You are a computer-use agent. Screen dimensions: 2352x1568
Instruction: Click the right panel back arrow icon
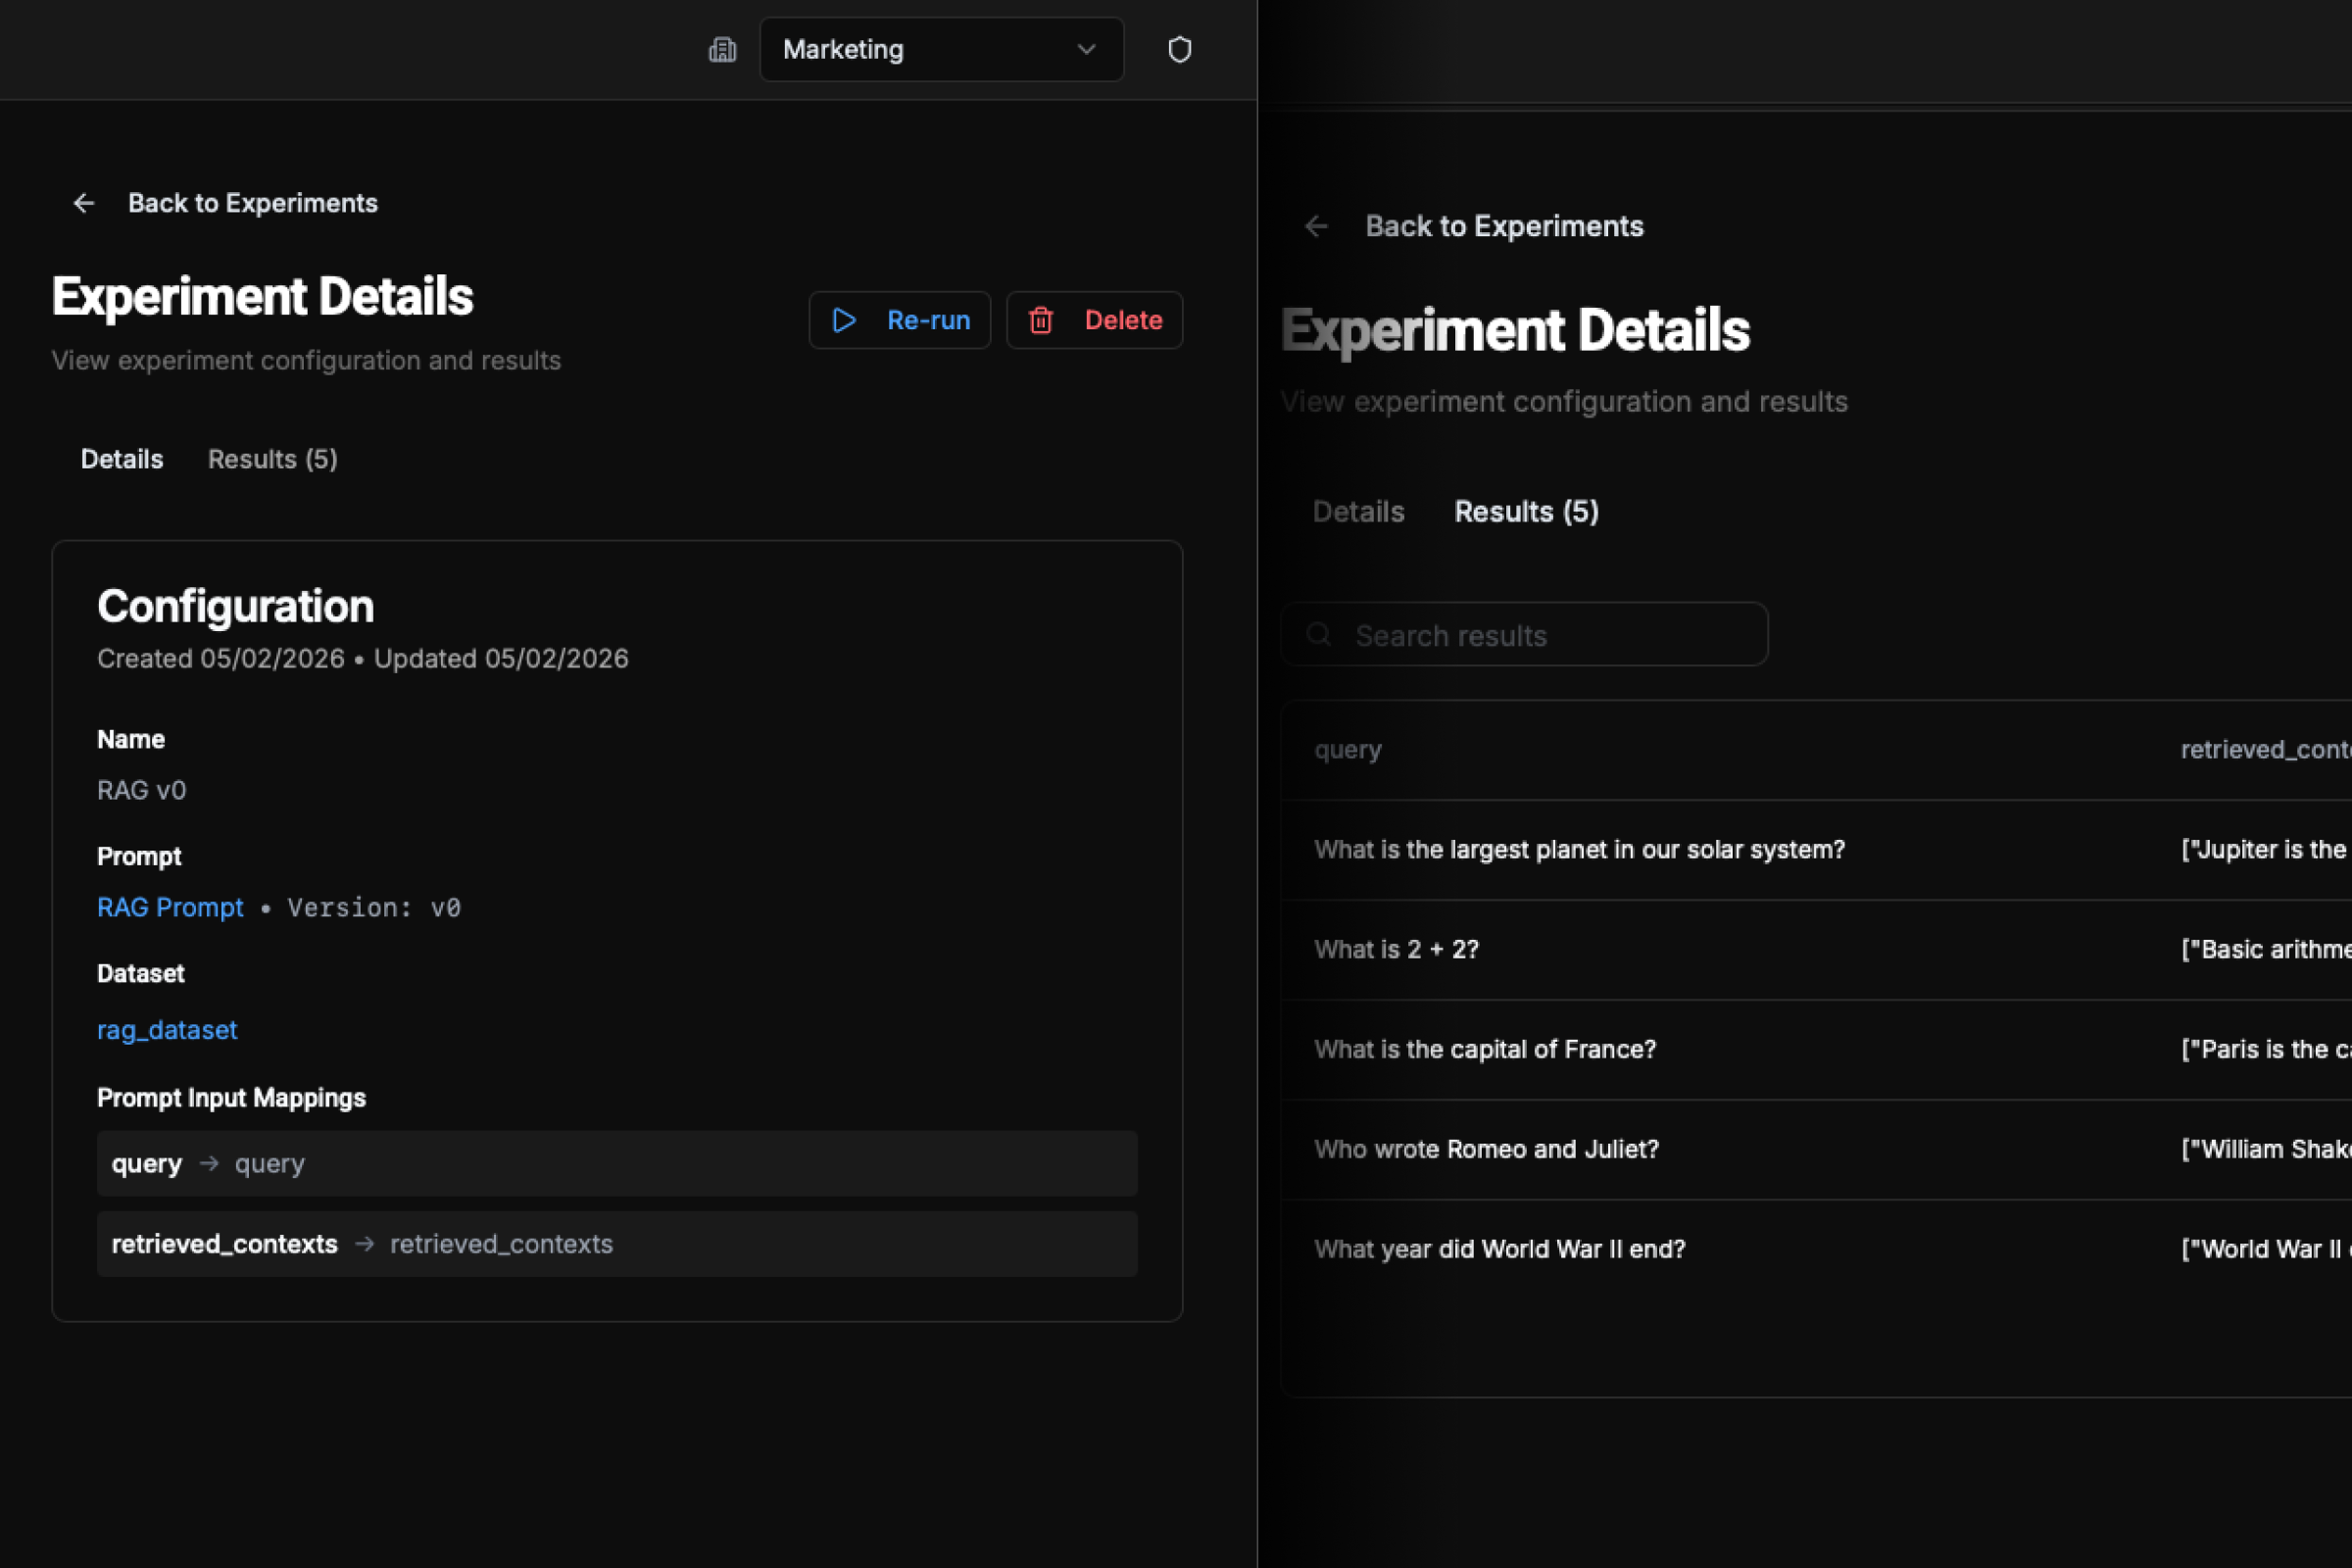tap(1316, 227)
